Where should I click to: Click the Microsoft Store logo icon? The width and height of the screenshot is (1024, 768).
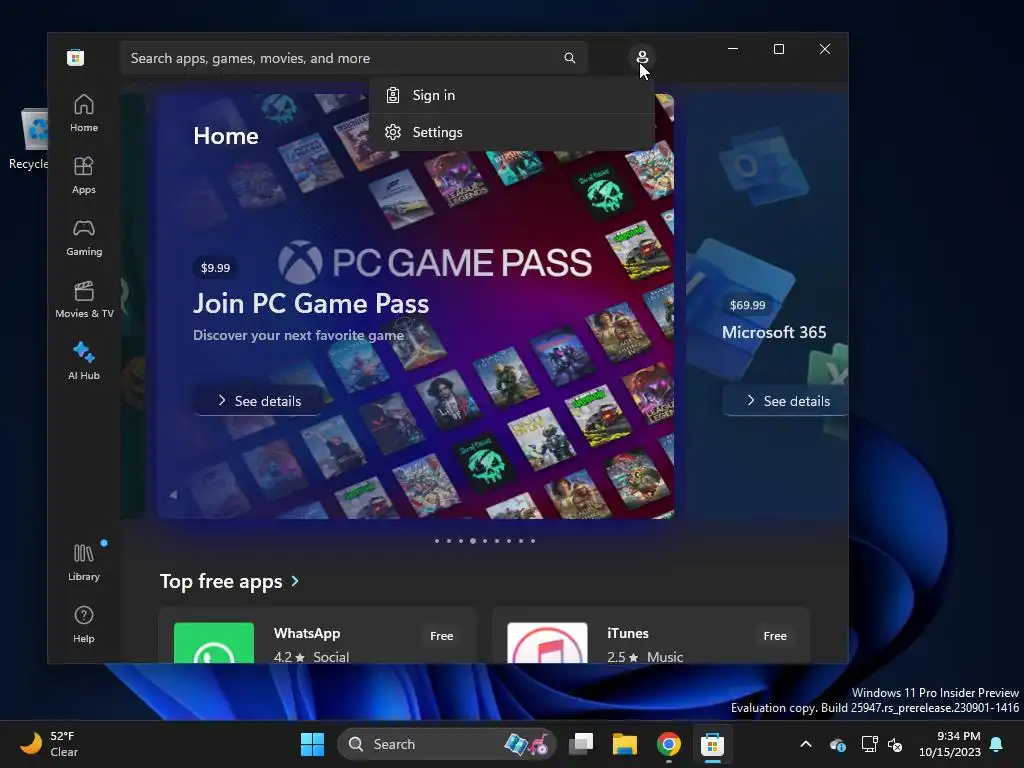click(x=75, y=57)
